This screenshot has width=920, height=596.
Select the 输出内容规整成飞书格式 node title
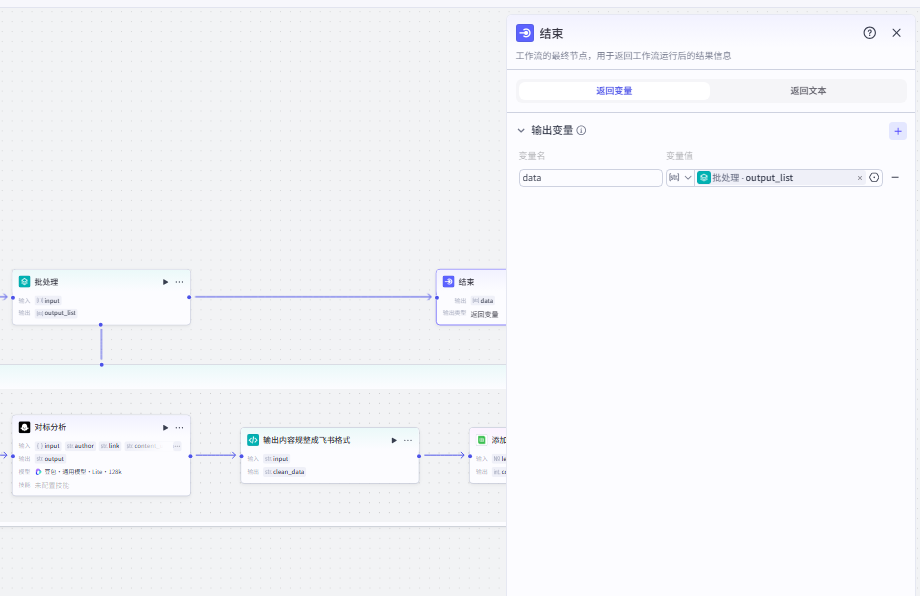tap(306, 441)
